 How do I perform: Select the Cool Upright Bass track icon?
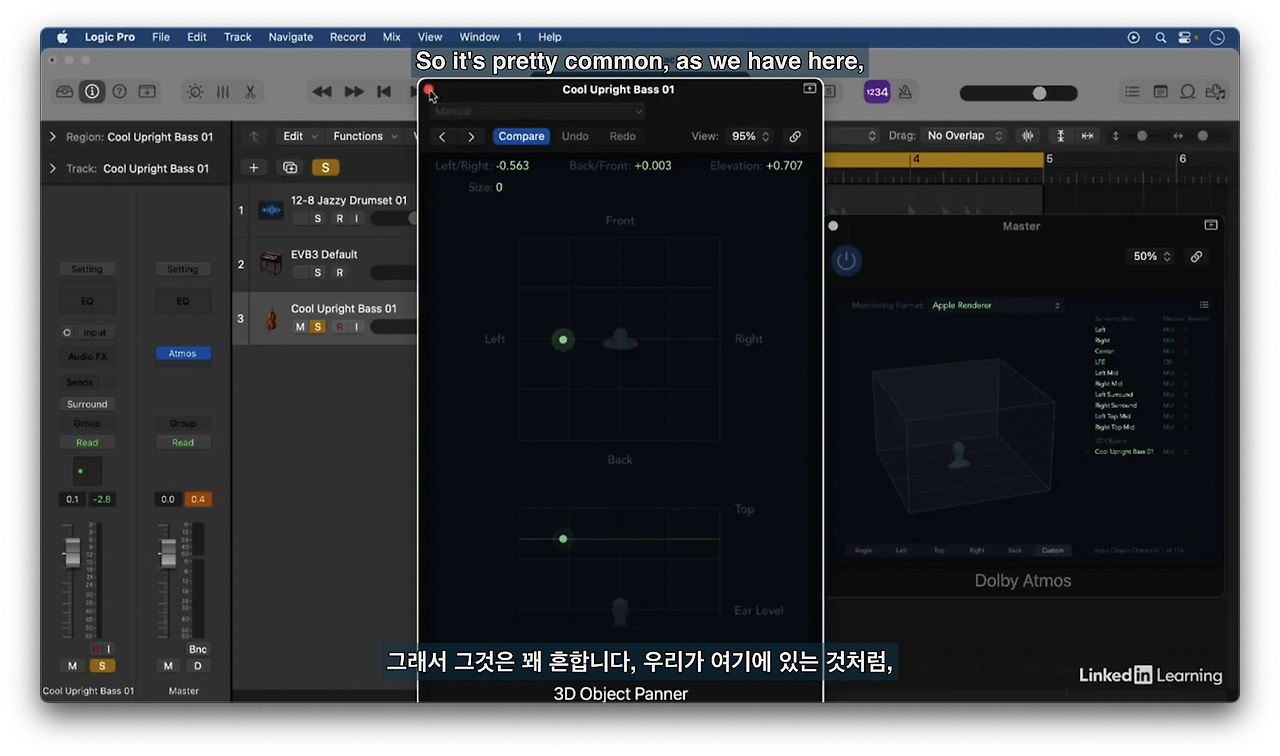point(271,318)
